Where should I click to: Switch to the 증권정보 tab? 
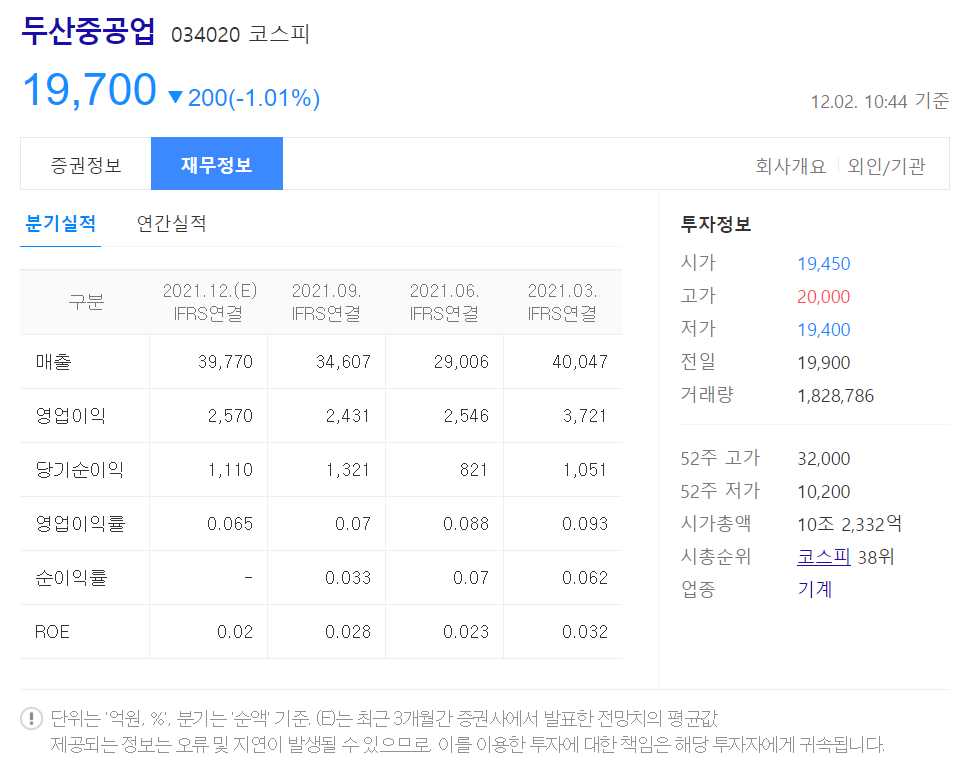click(x=84, y=163)
